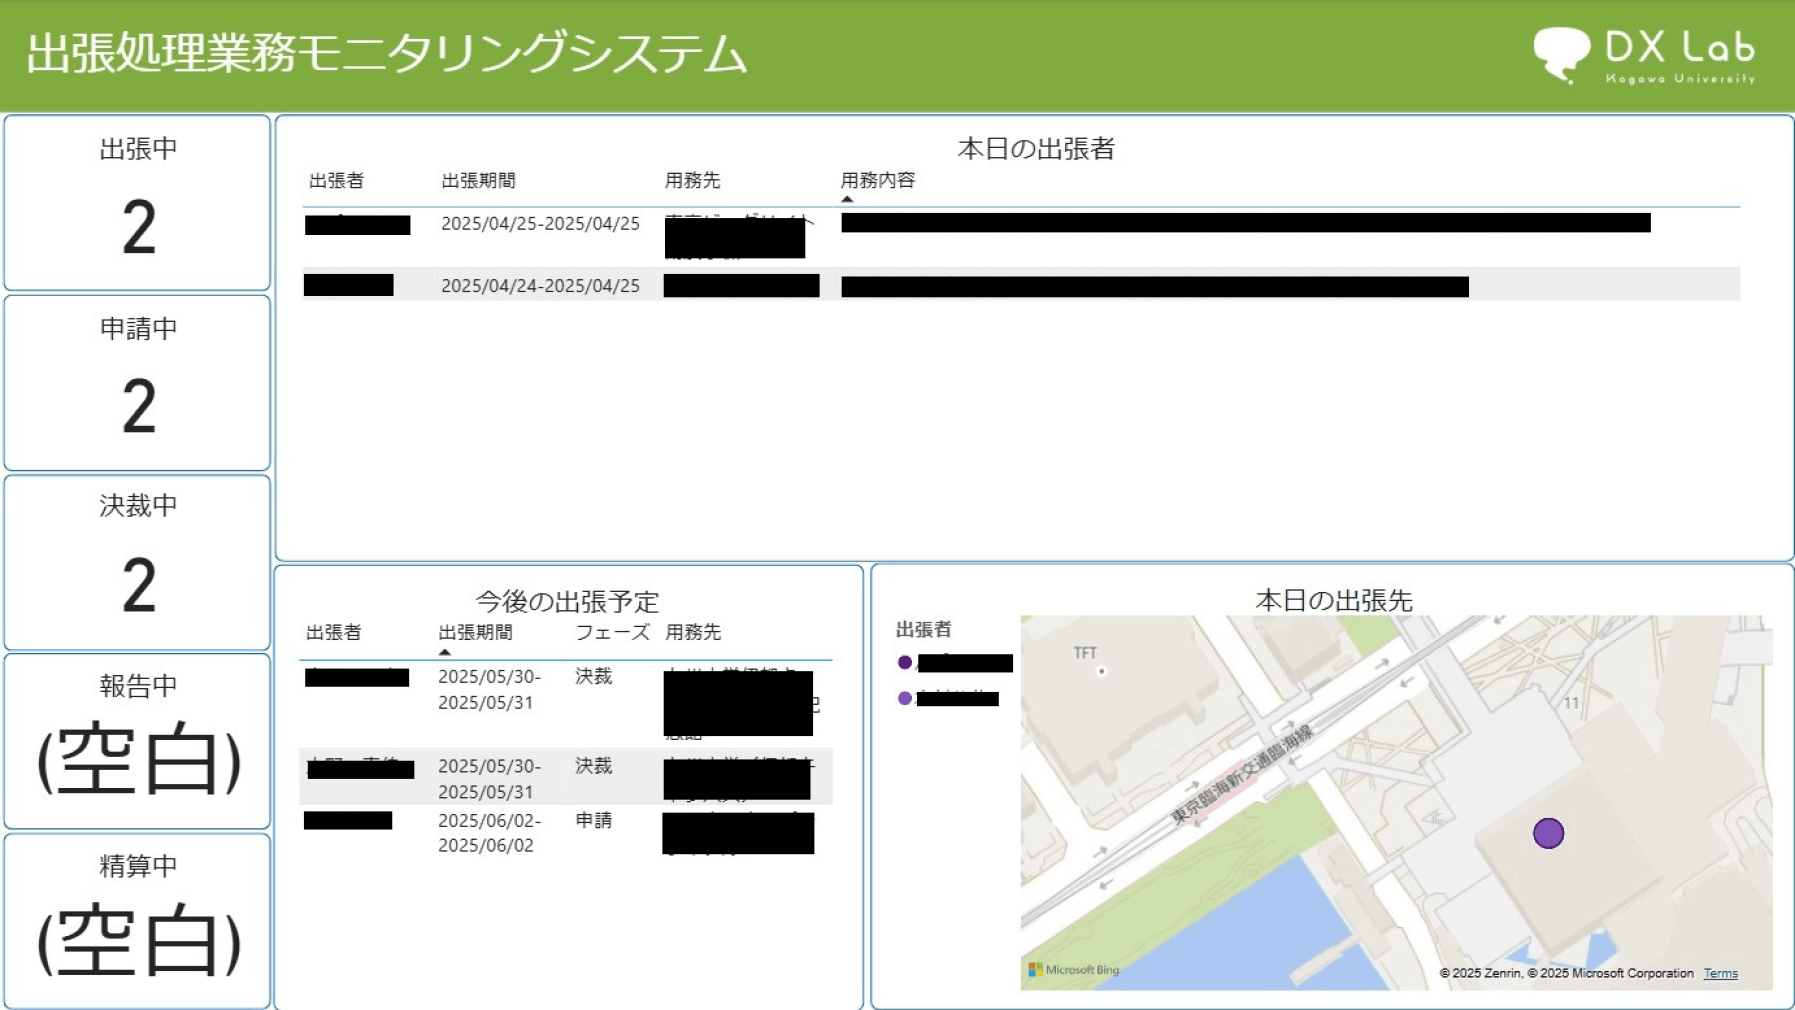Click the sort arrow under 用務内容 header
The width and height of the screenshot is (1795, 1010).
(x=847, y=199)
